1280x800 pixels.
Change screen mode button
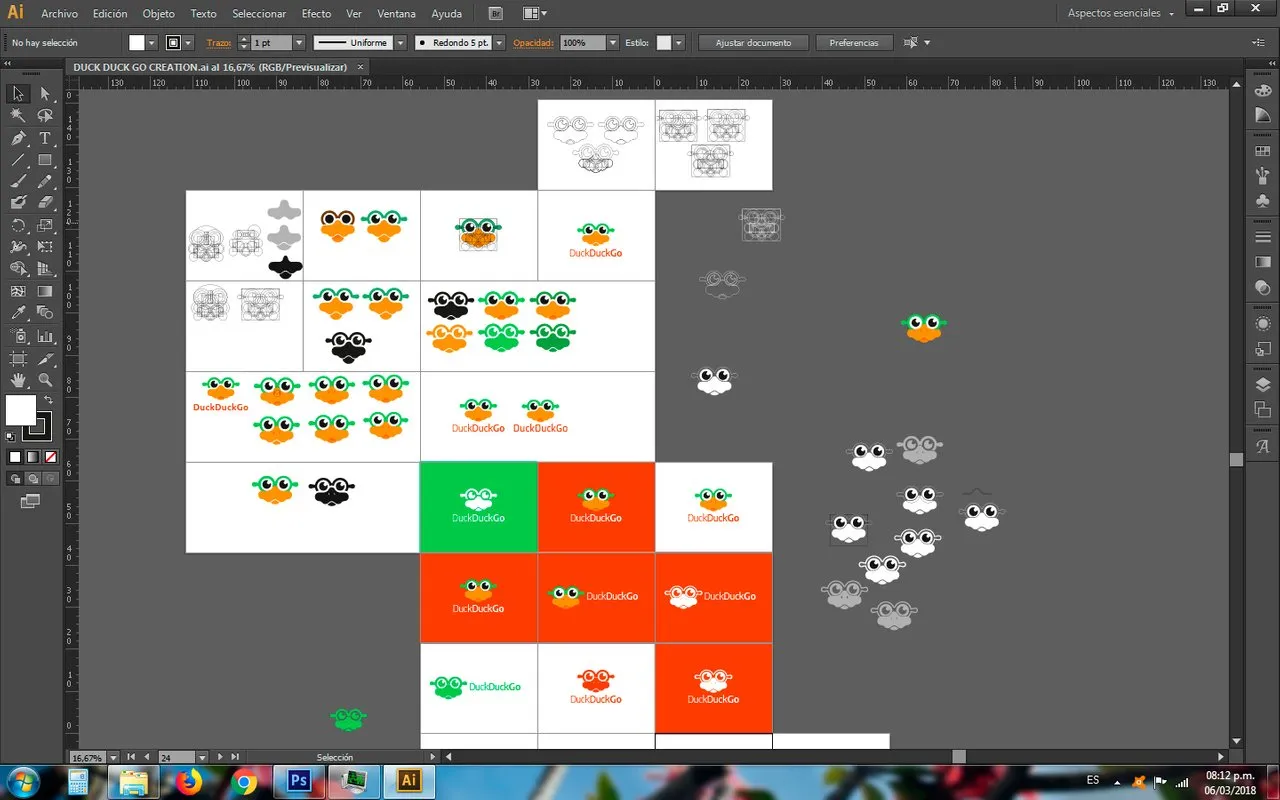point(30,500)
